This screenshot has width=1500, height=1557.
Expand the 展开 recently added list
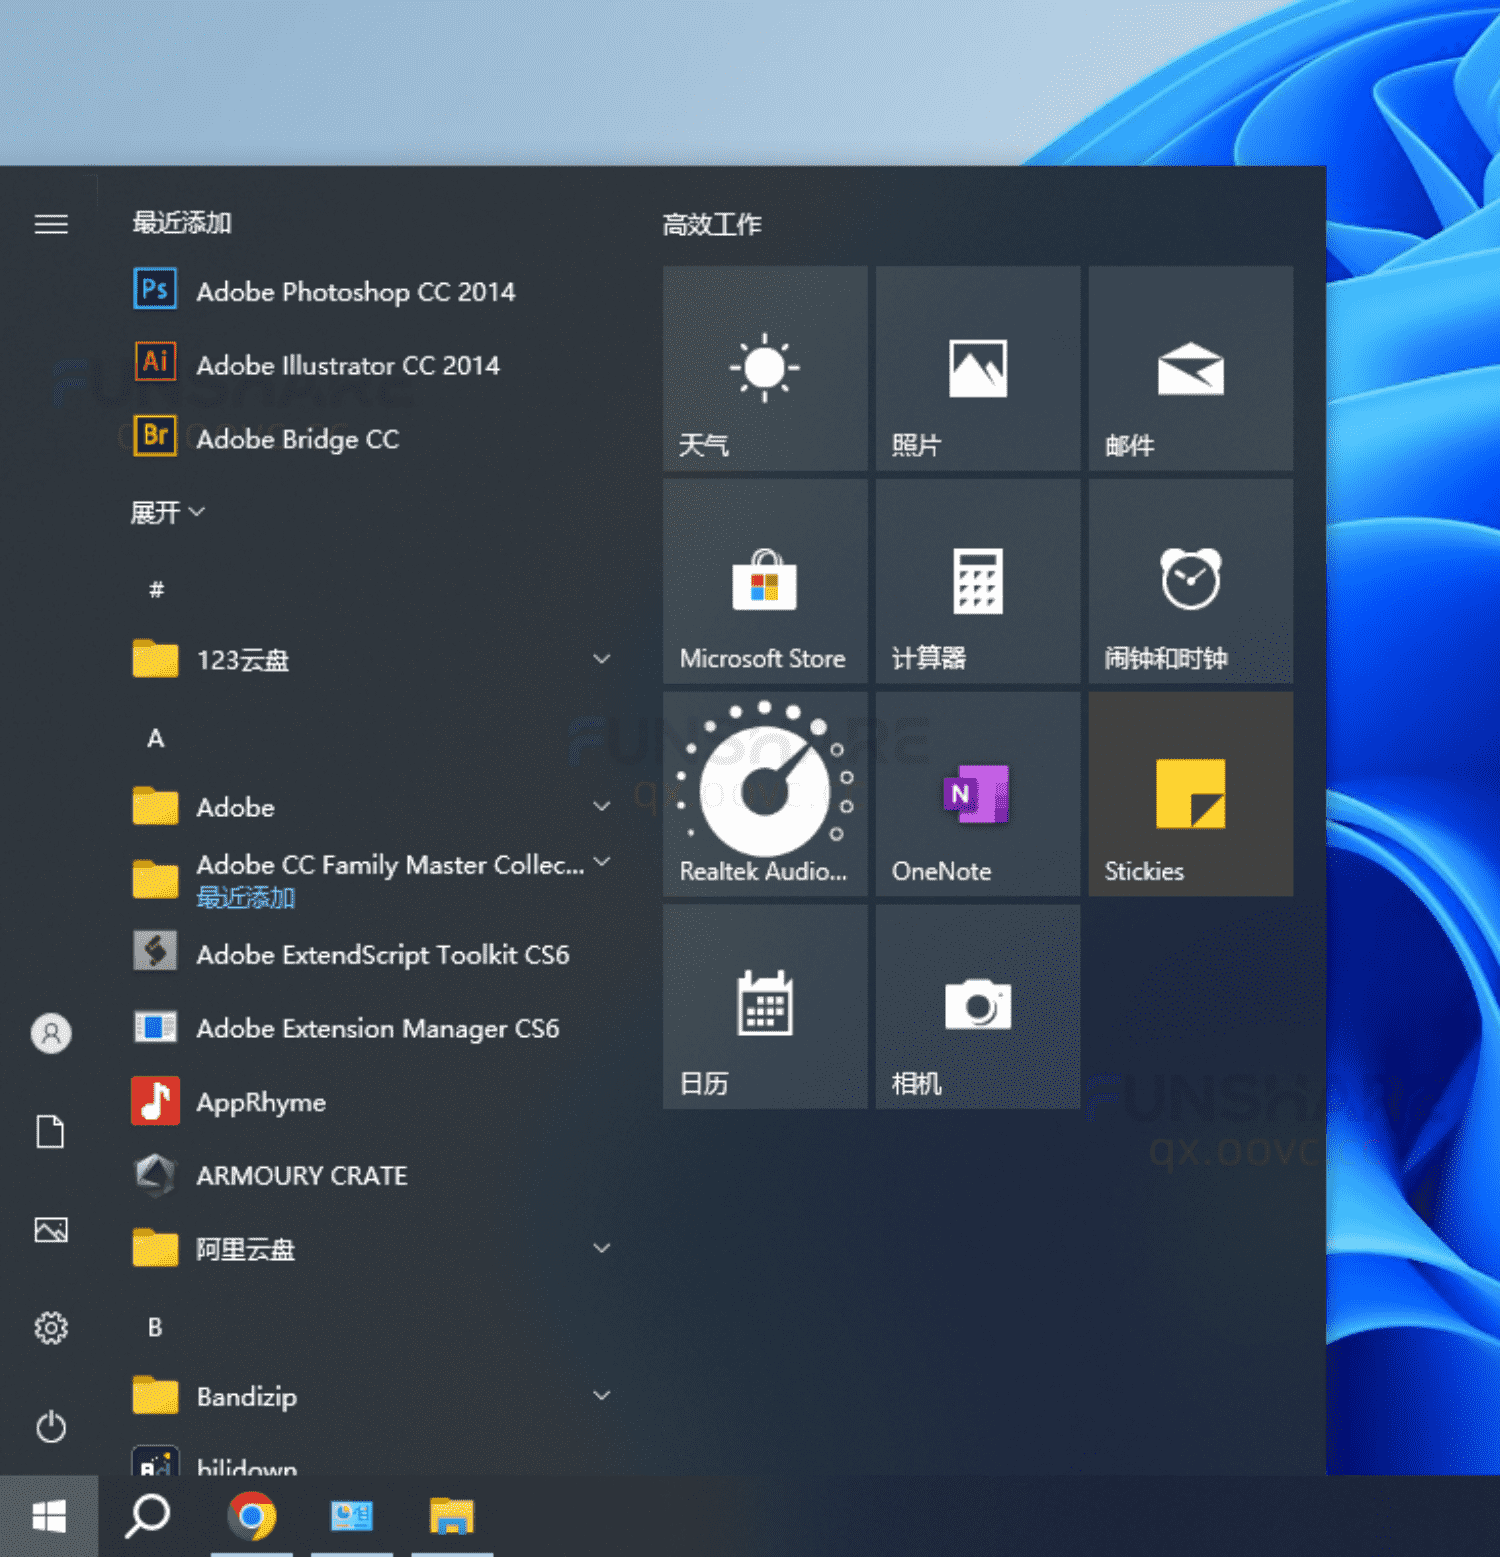pos(167,512)
